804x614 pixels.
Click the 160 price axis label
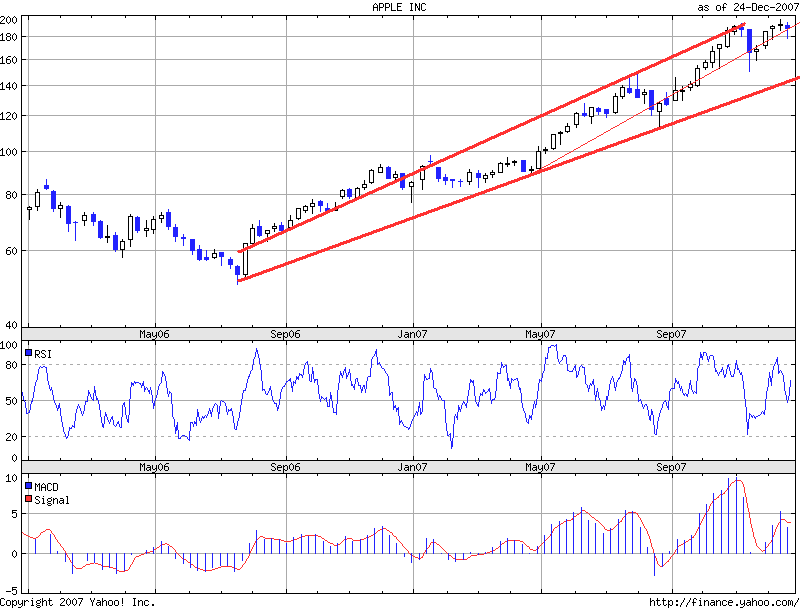9,60
